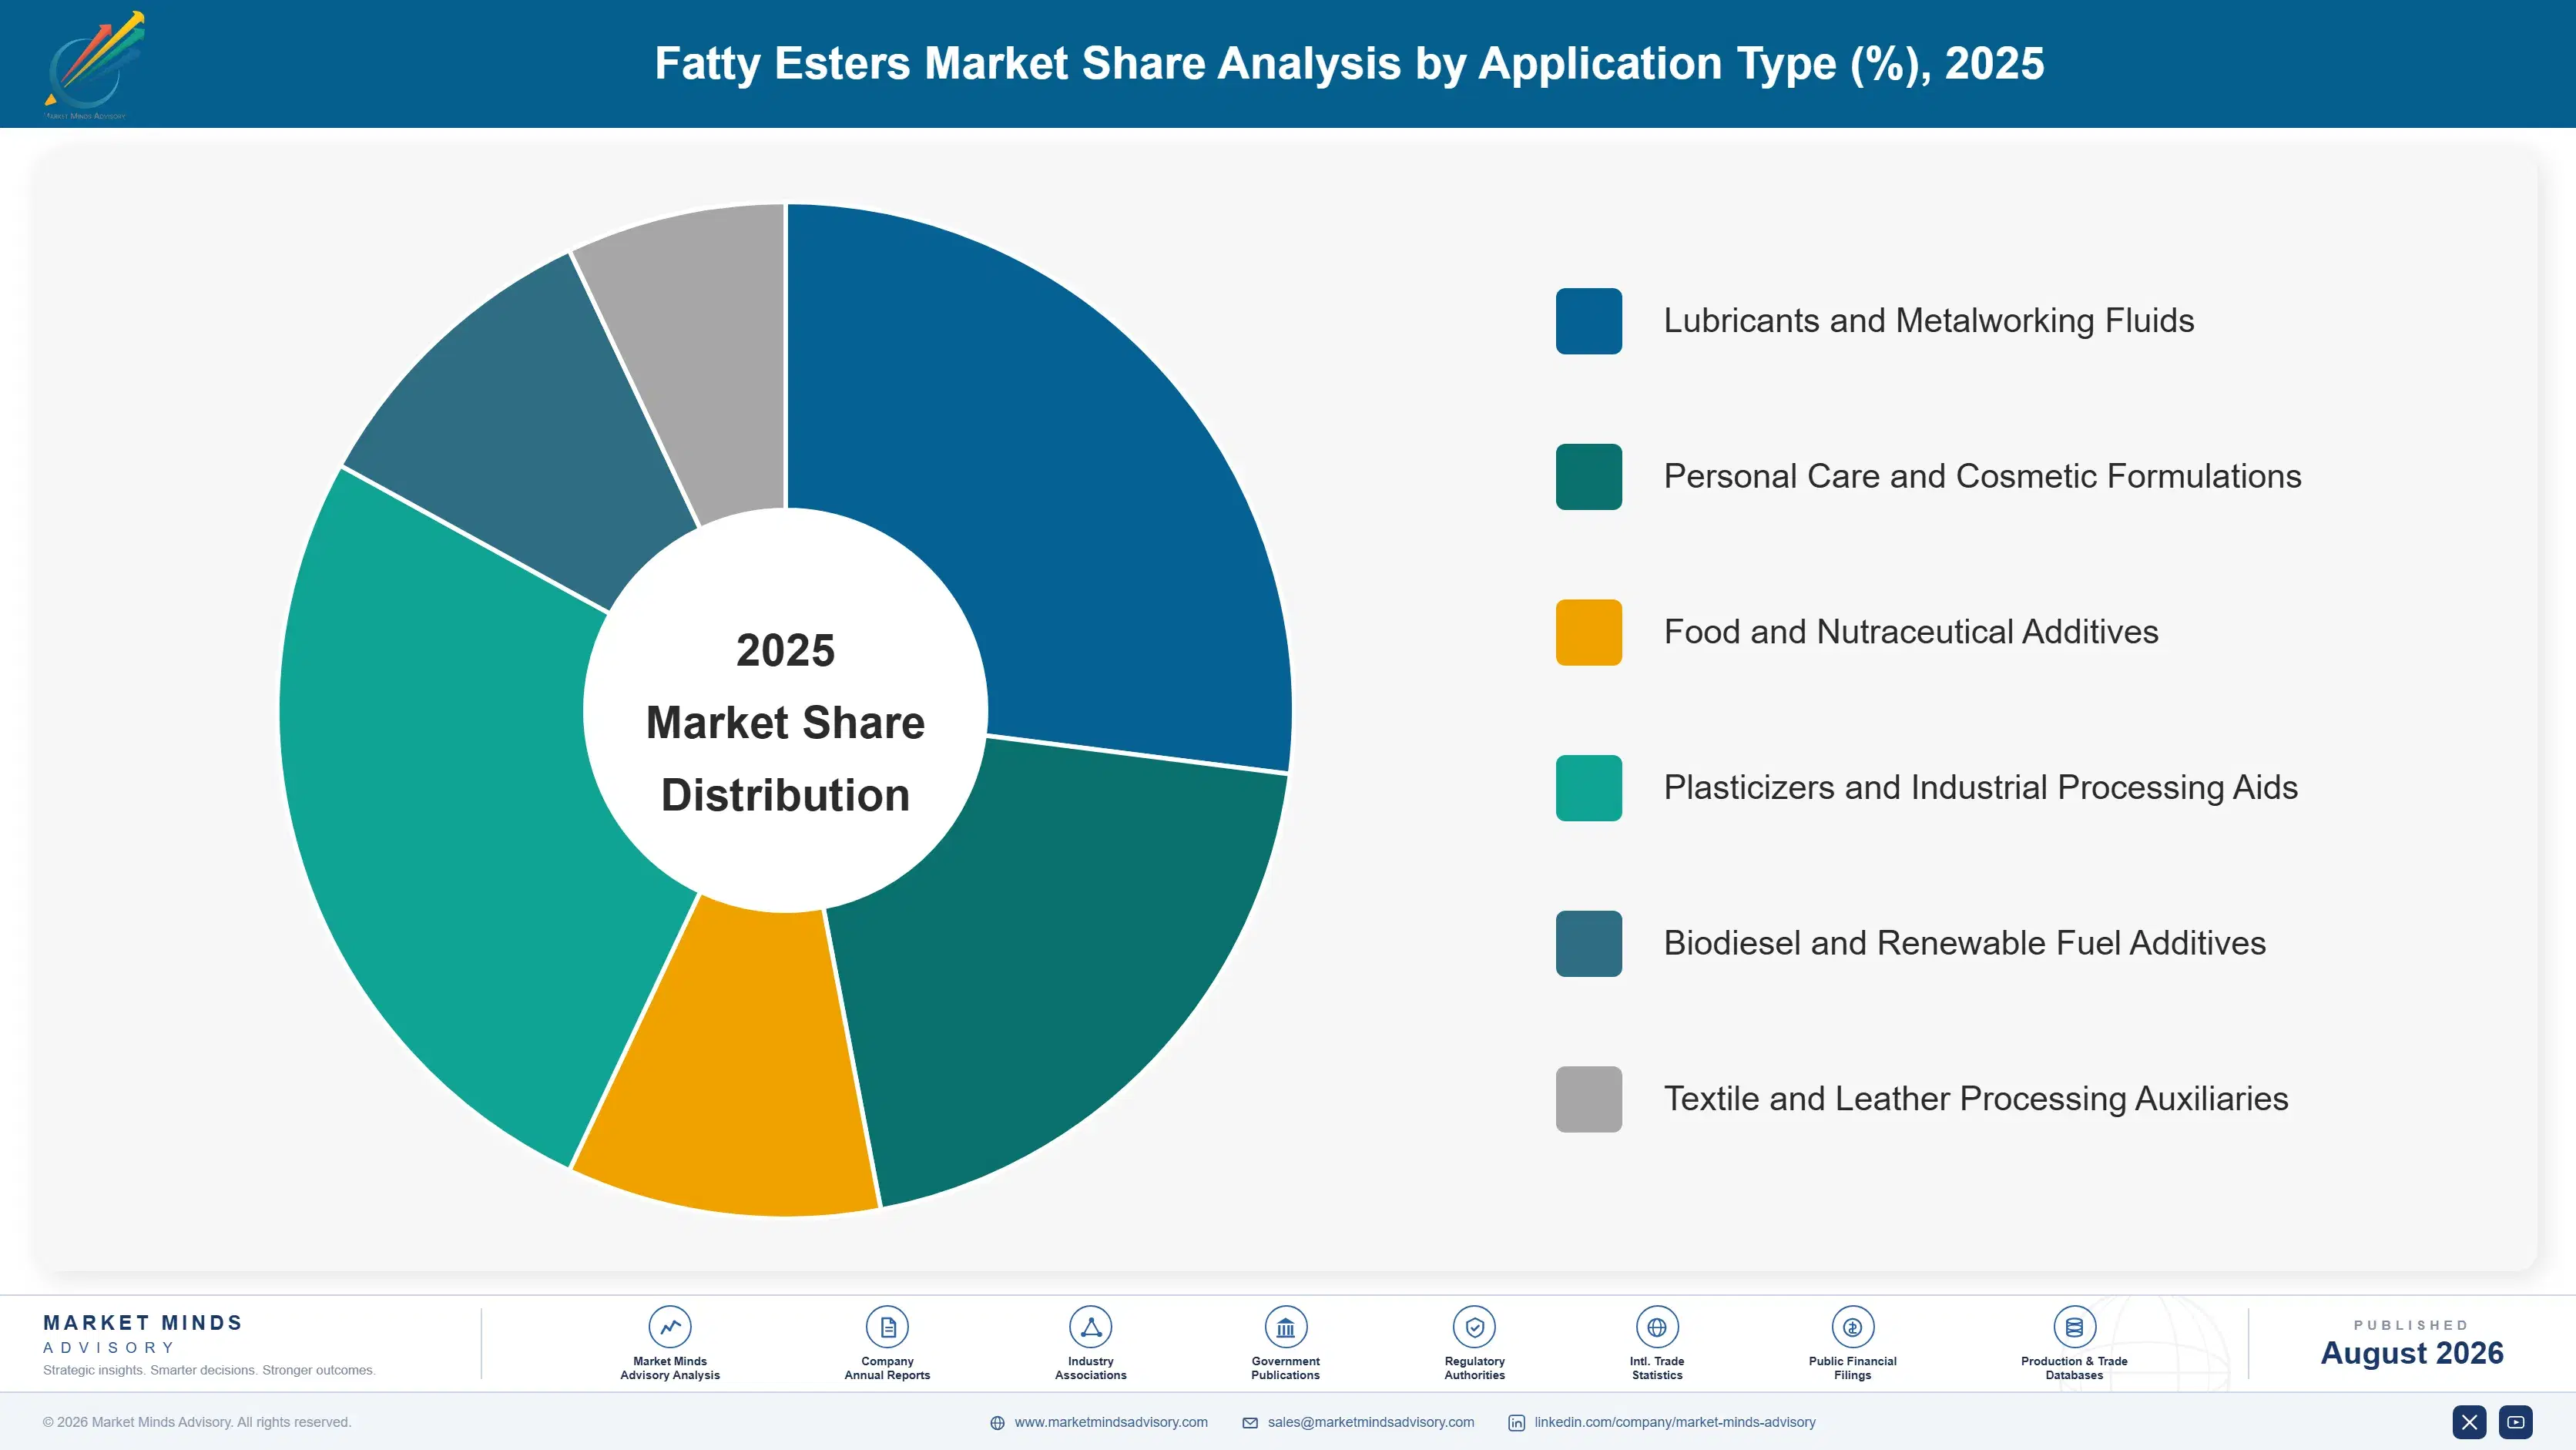
Task: Click the LinkedIn icon in footer
Action: click(1516, 1423)
